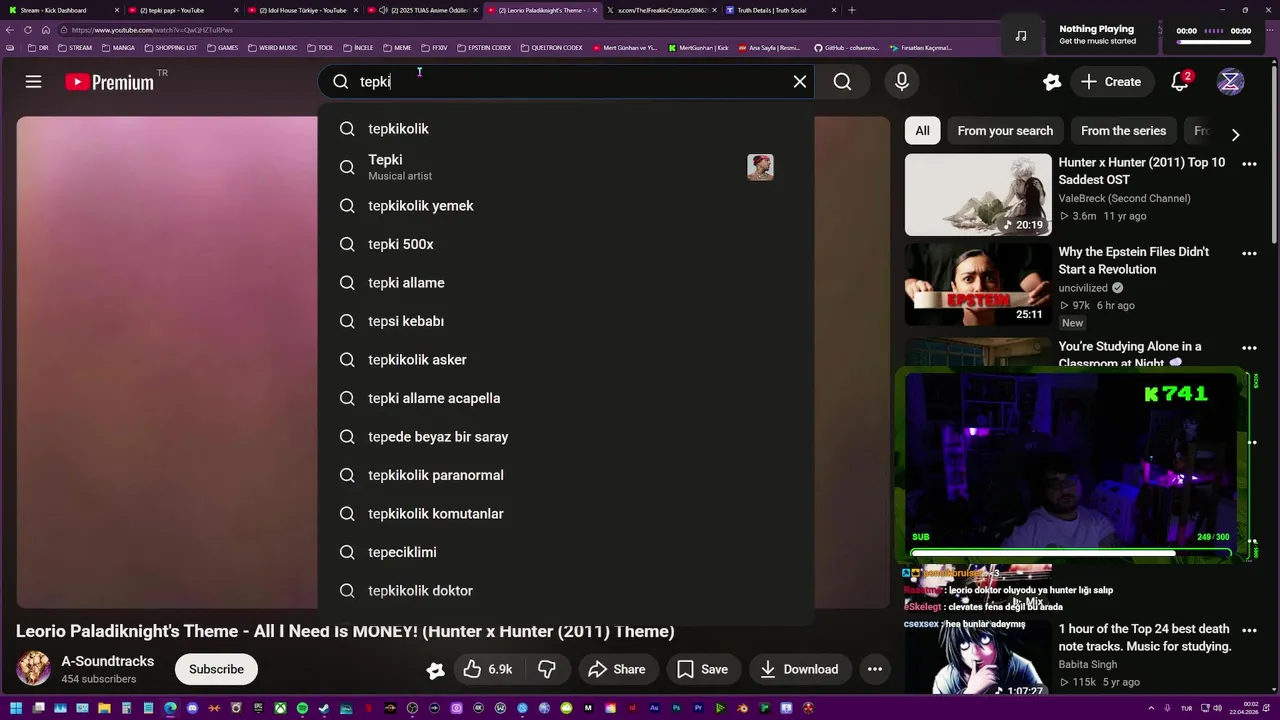Open Hunter x Hunter Saddest OST thumbnail
This screenshot has height=720, width=1280.
(978, 194)
